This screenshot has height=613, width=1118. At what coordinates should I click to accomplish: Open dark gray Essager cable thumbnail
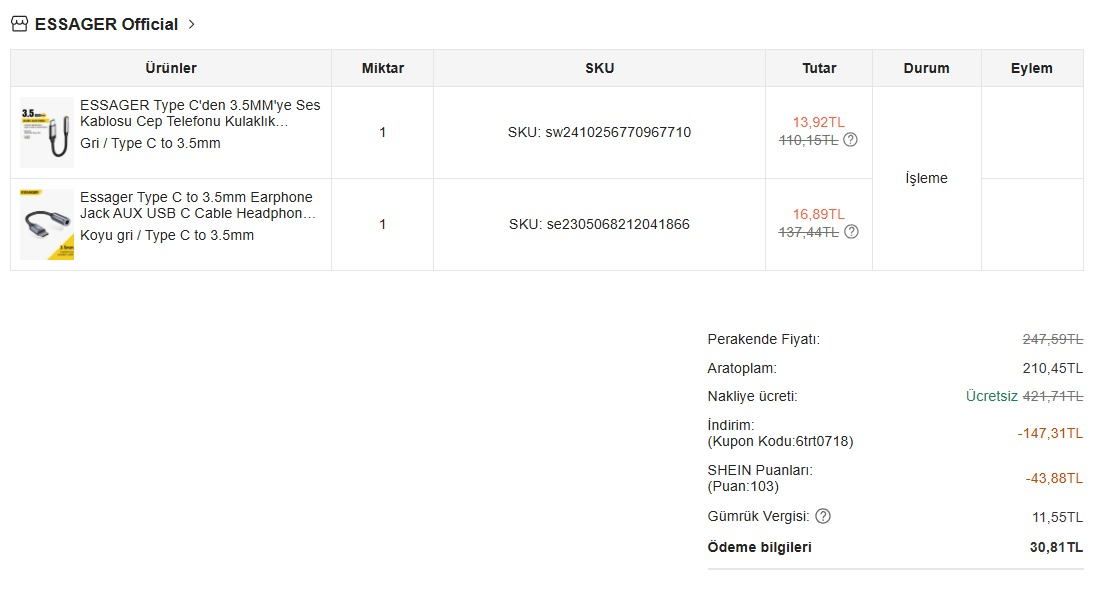click(x=46, y=224)
